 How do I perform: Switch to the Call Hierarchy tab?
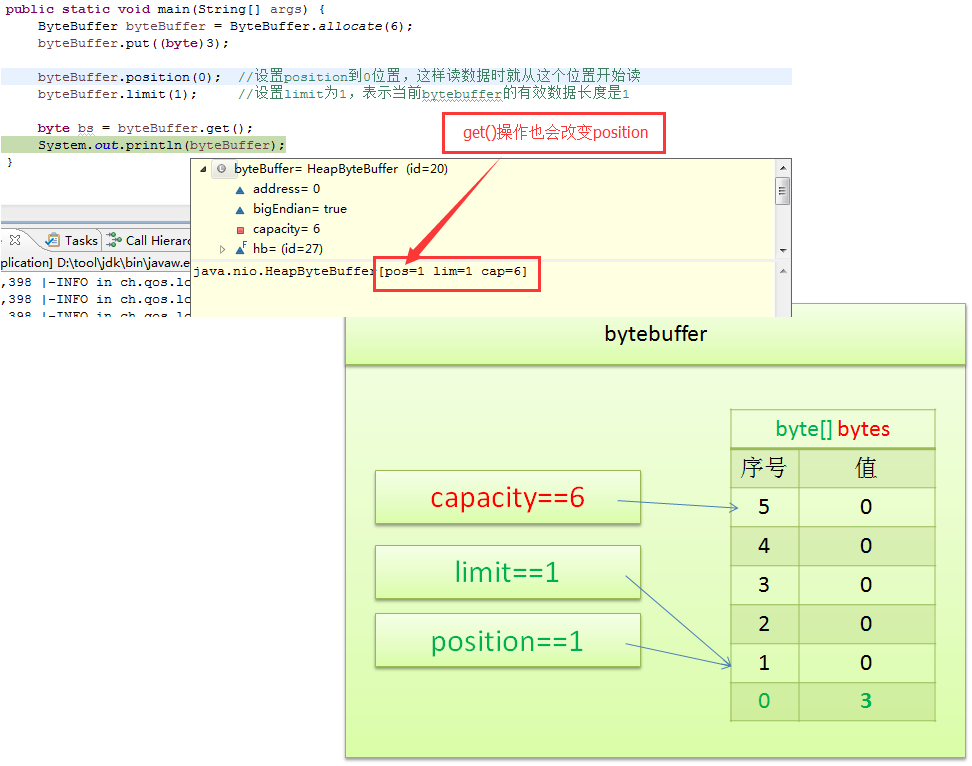(157, 240)
